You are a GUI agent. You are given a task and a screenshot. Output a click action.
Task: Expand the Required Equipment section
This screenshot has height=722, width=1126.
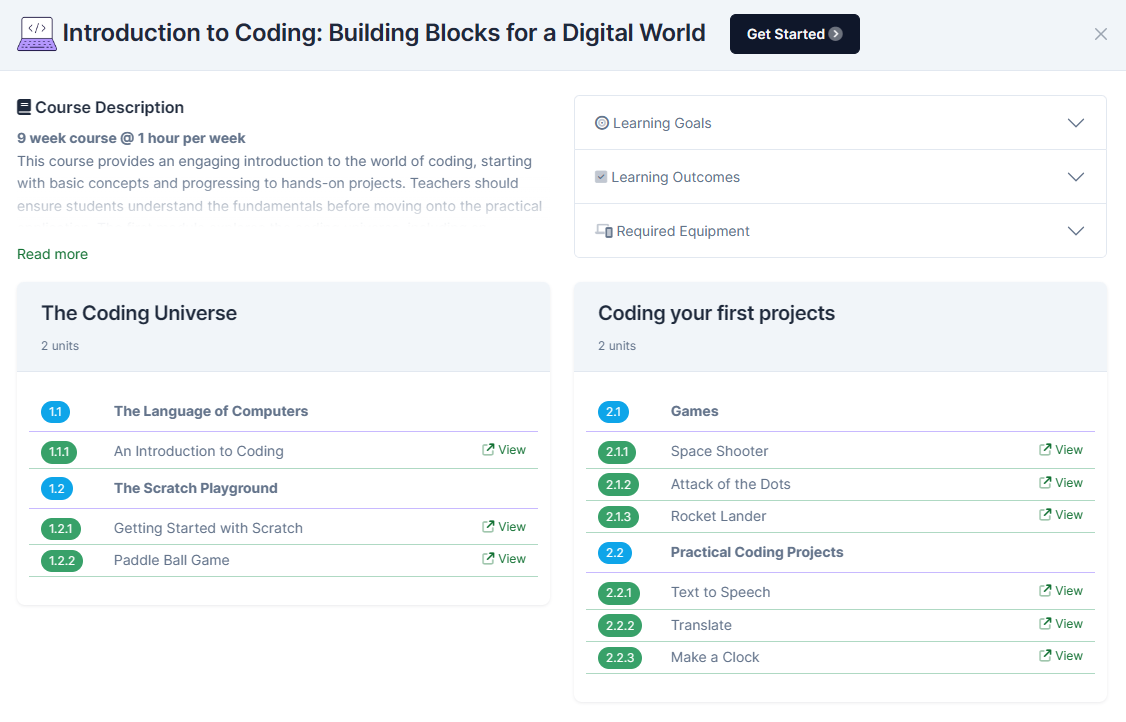[x=1075, y=231]
